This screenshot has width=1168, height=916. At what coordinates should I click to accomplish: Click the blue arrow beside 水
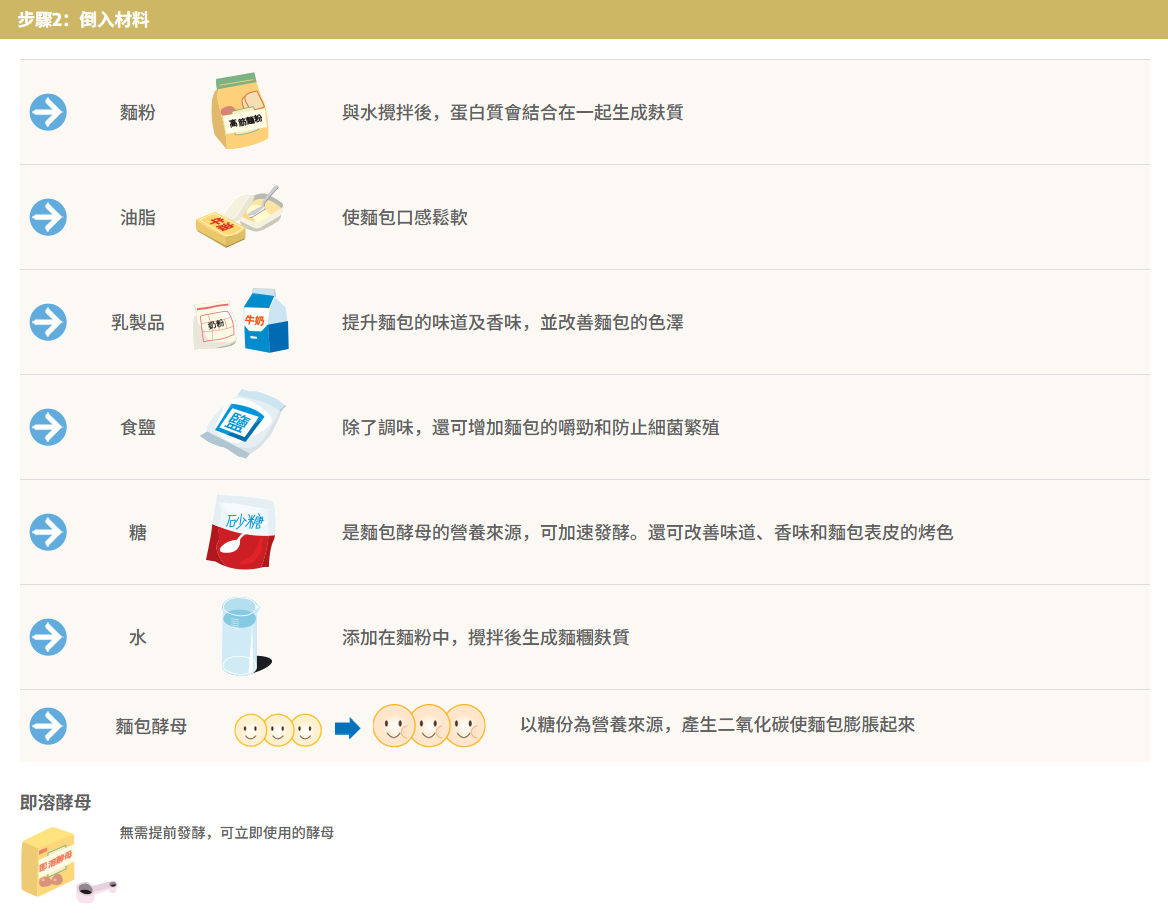click(48, 637)
